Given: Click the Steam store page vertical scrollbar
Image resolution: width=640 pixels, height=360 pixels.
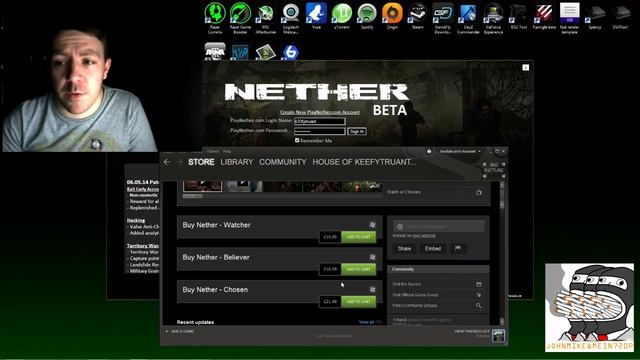Looking at the screenshot, I should click(x=502, y=253).
